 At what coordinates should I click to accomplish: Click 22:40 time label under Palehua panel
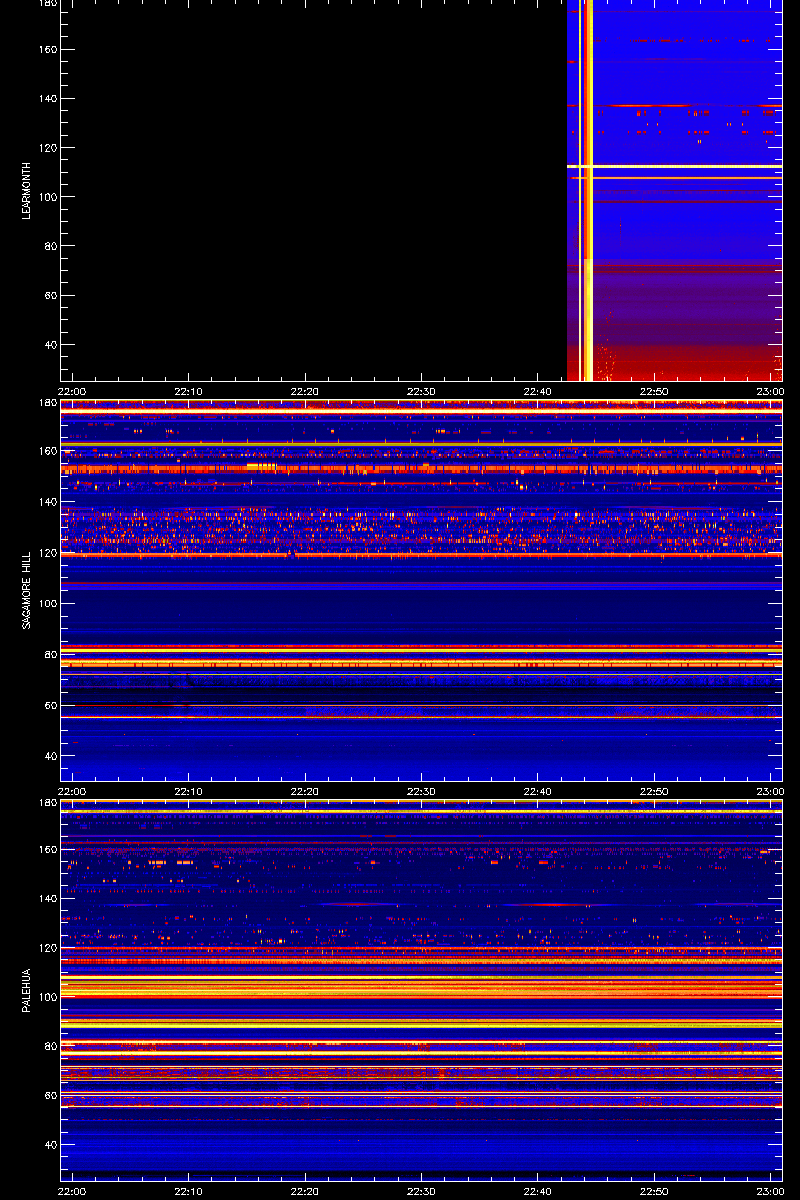coord(538,1192)
